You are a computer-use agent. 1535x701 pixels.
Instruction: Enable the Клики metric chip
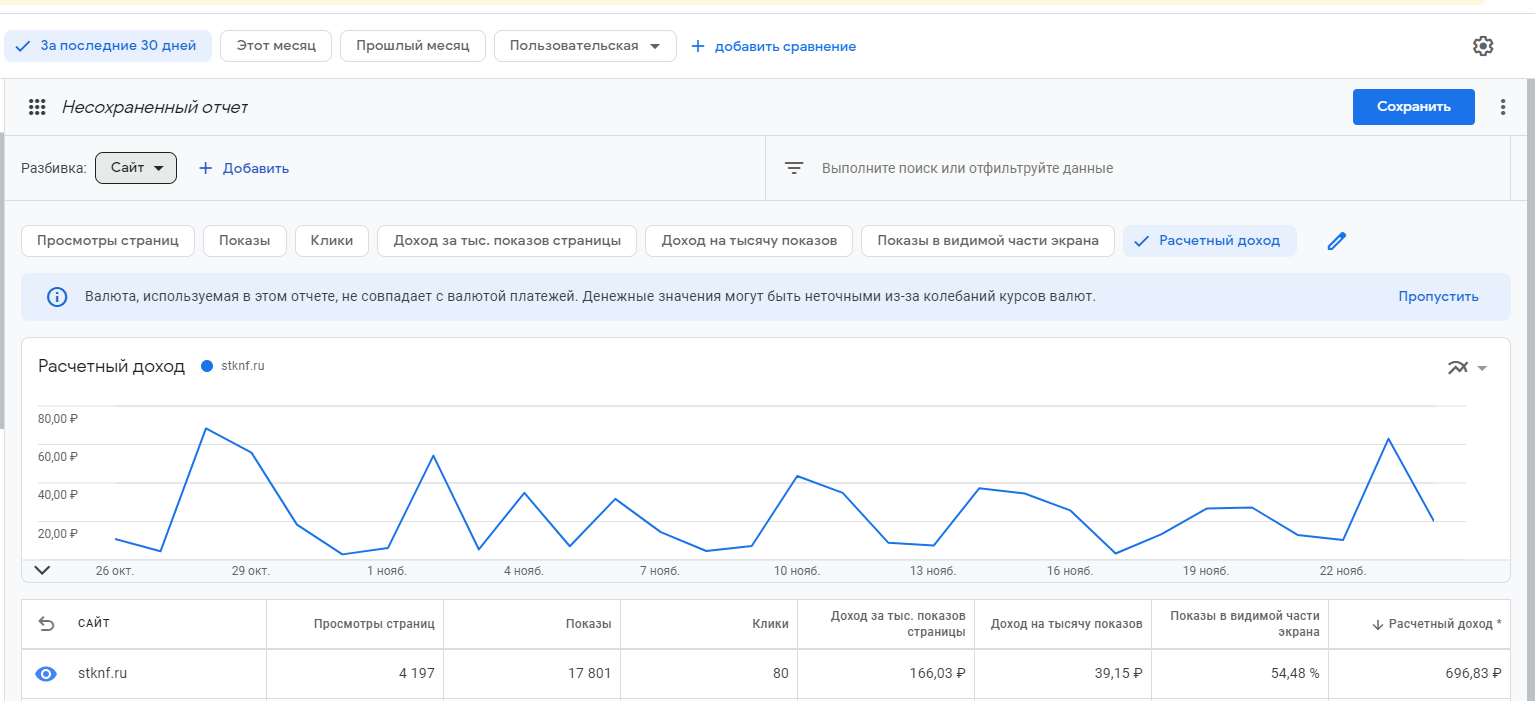(331, 241)
